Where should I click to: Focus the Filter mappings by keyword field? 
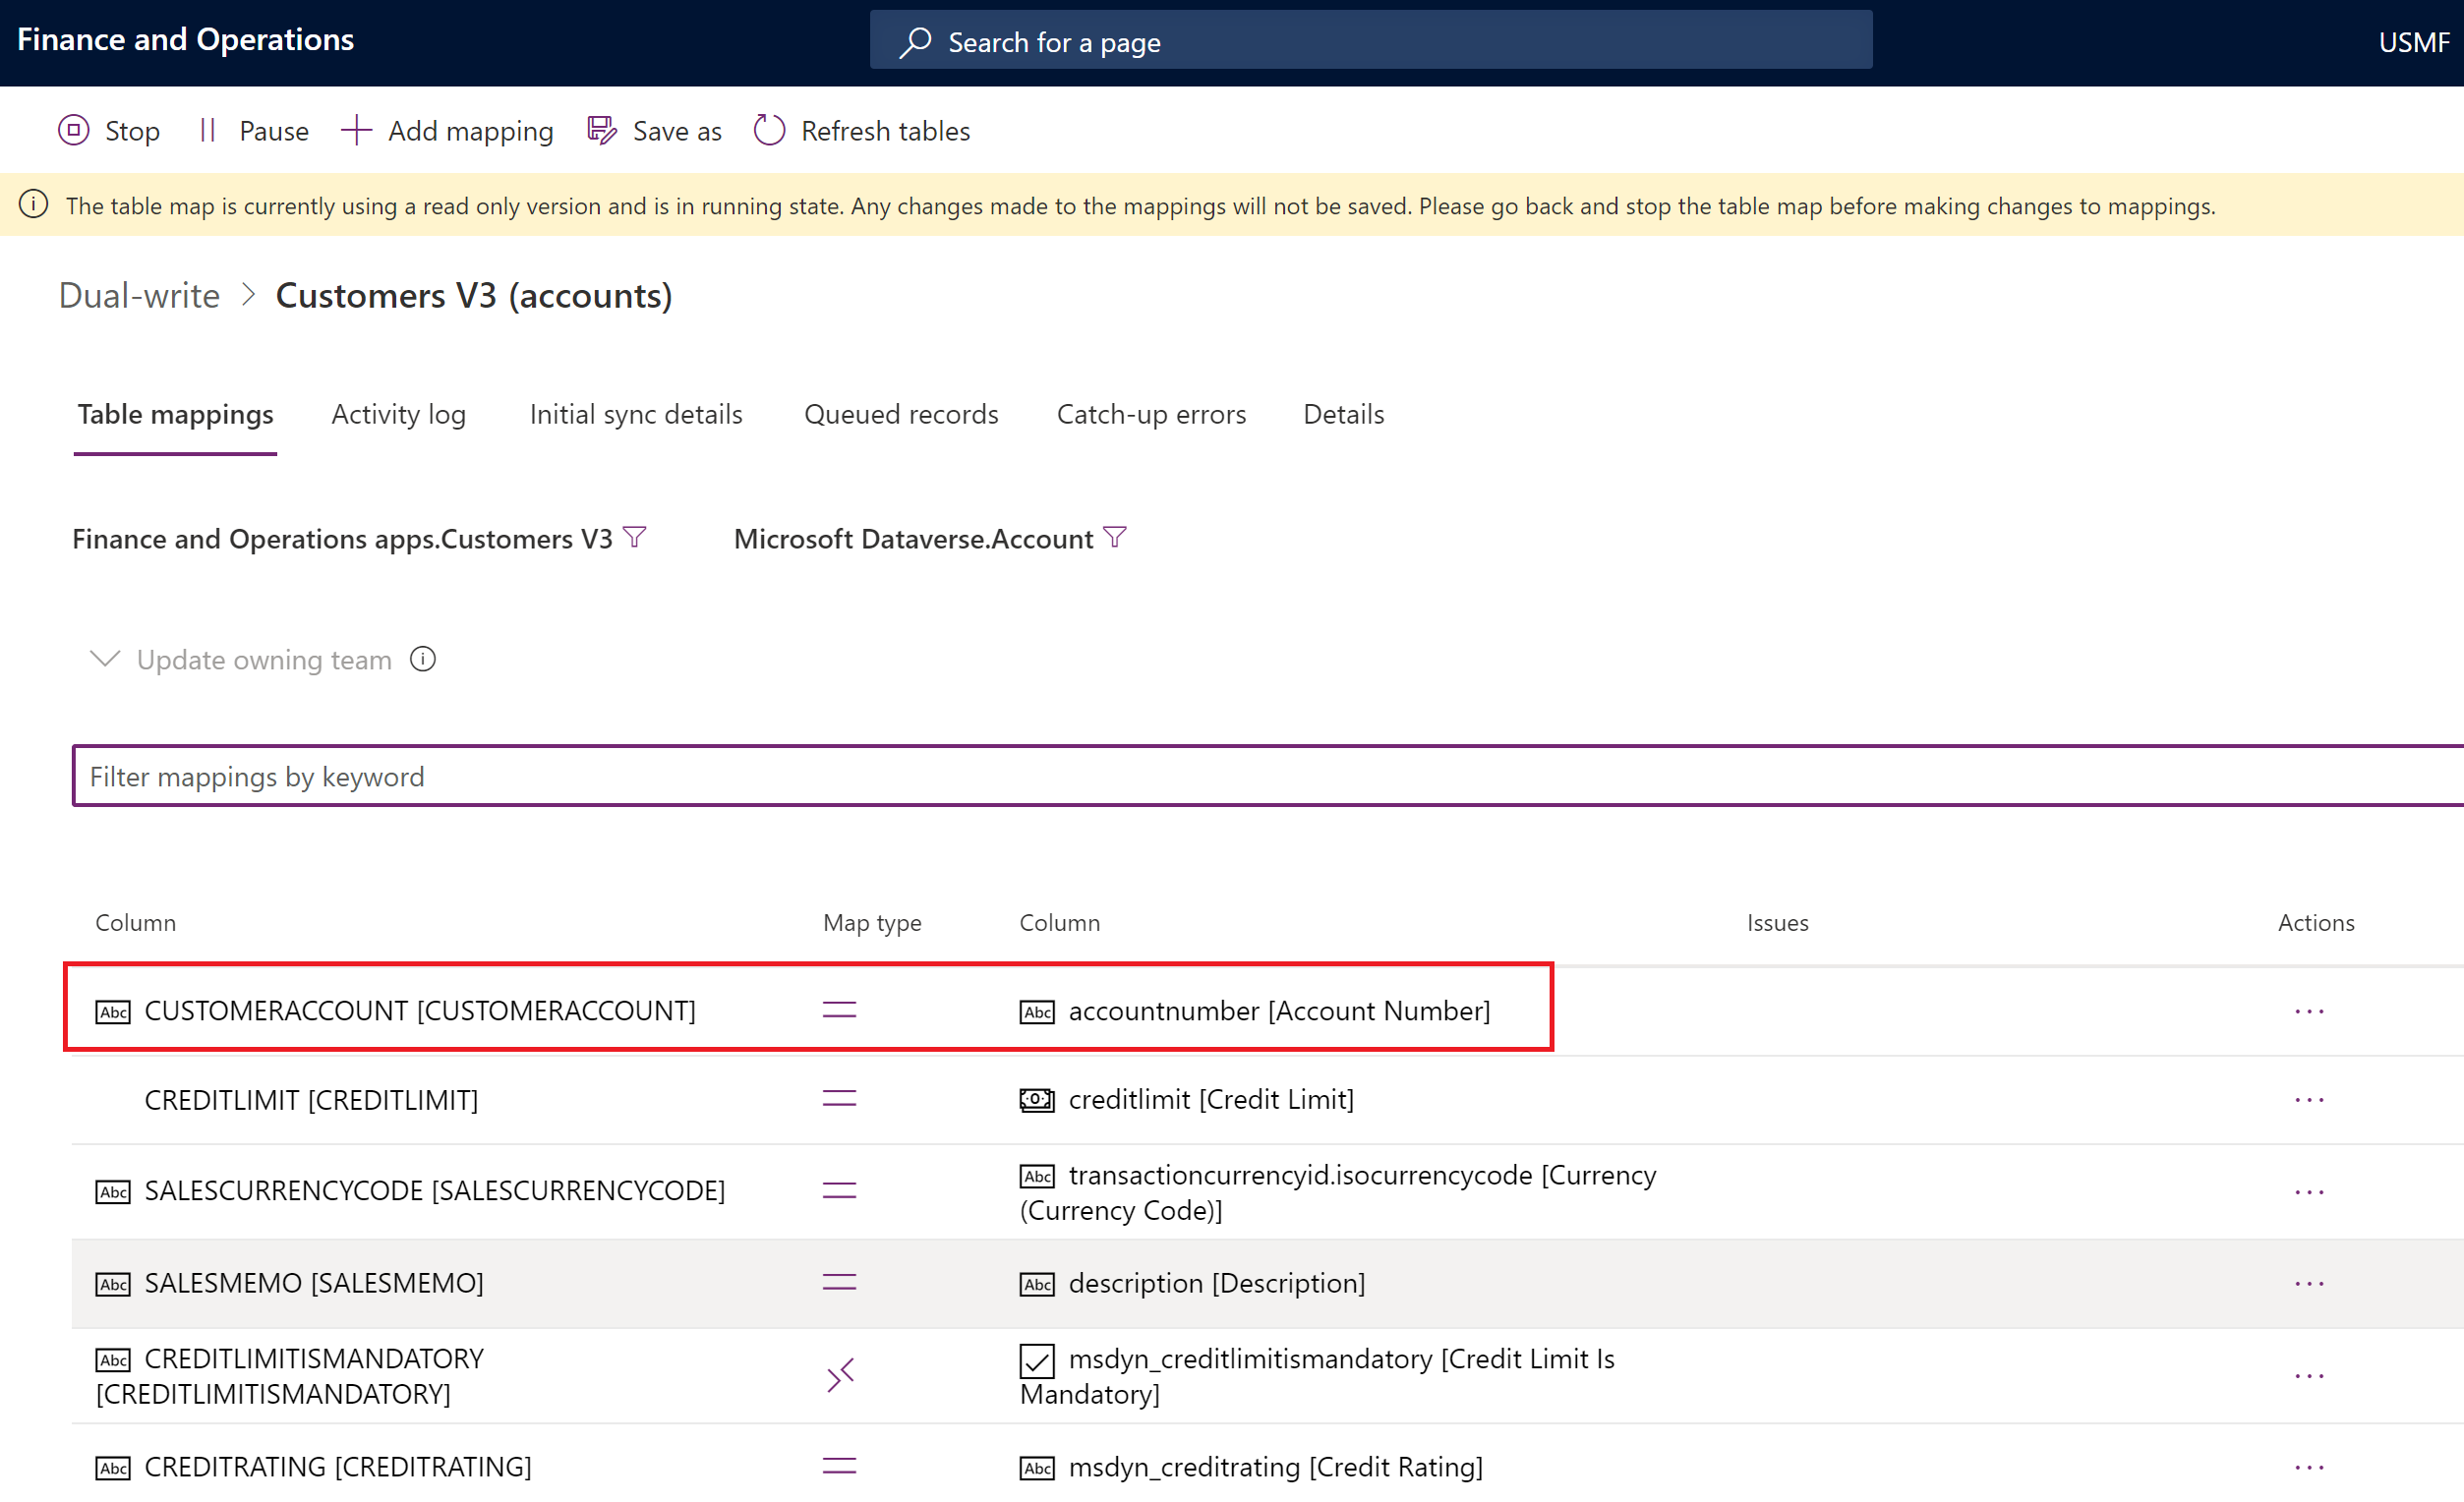pos(1268,776)
